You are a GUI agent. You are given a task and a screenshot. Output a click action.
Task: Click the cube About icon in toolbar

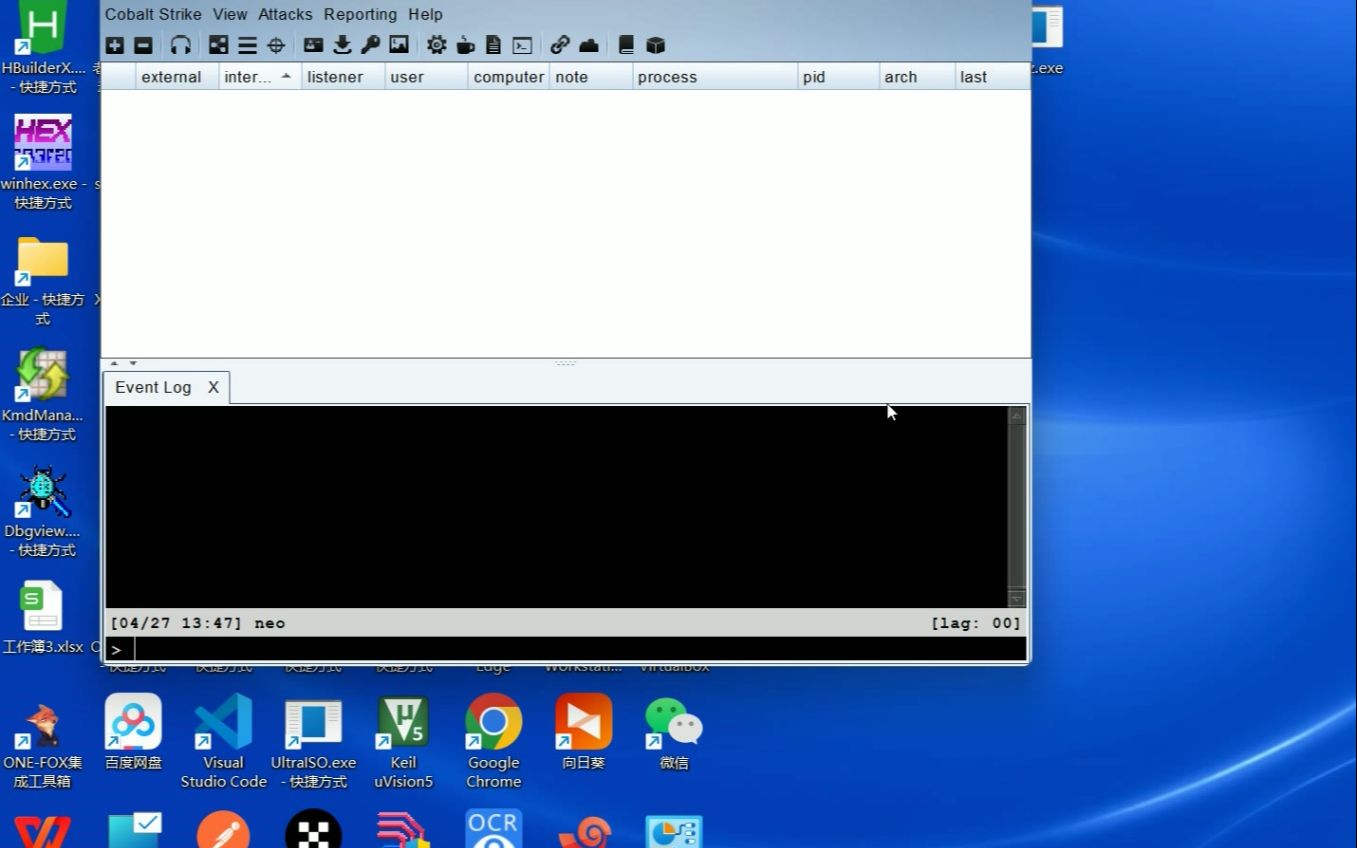(x=655, y=45)
